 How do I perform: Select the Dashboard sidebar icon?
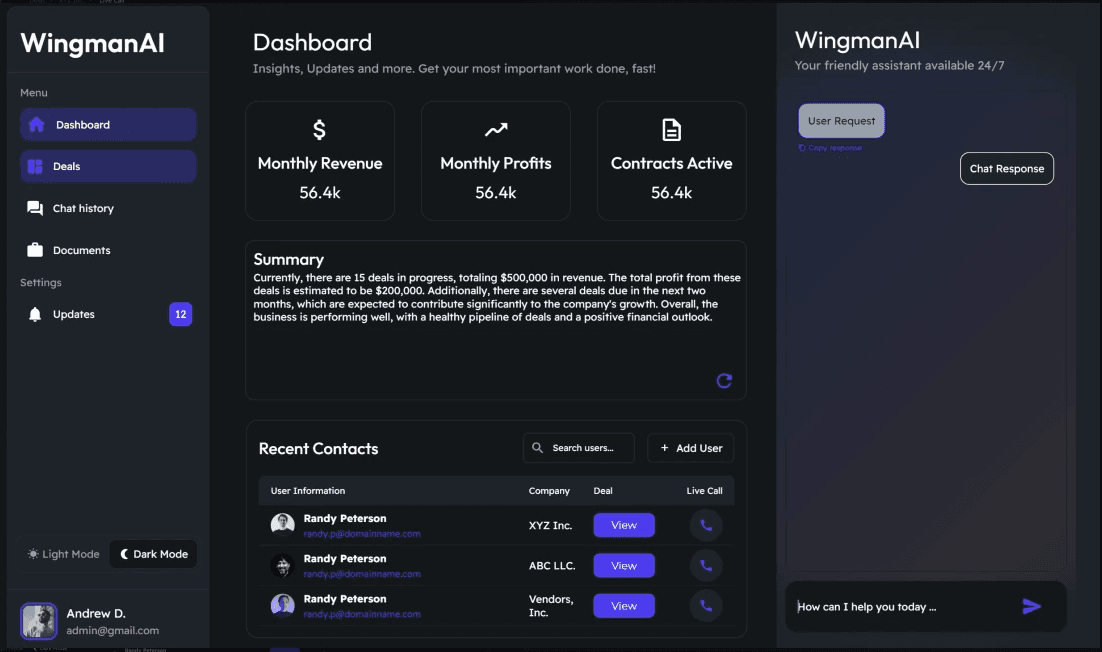36,124
